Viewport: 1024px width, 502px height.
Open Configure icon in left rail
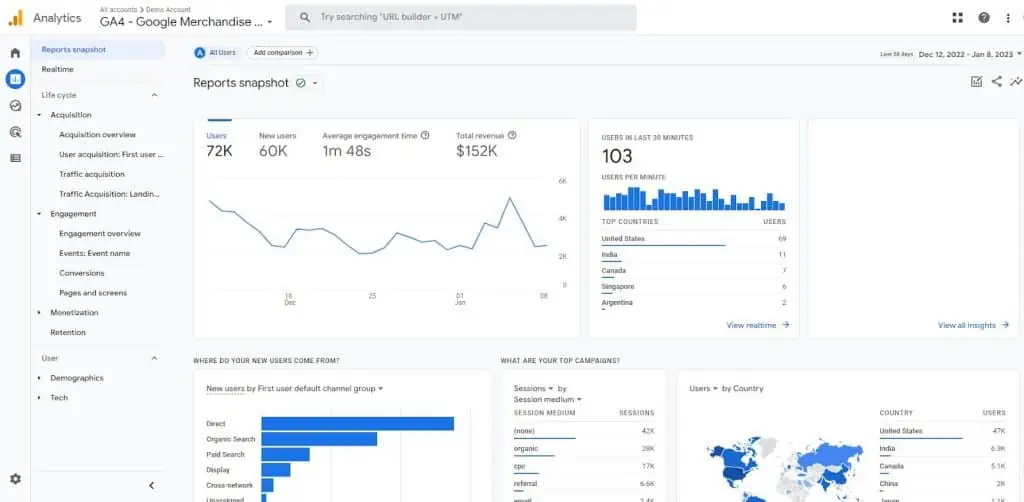tap(15, 158)
